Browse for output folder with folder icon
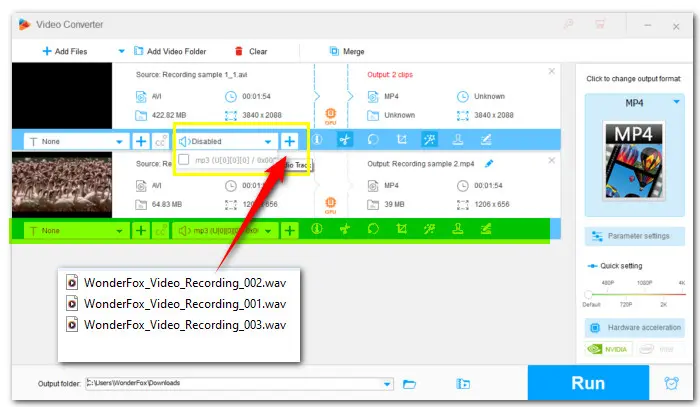 pyautogui.click(x=409, y=384)
